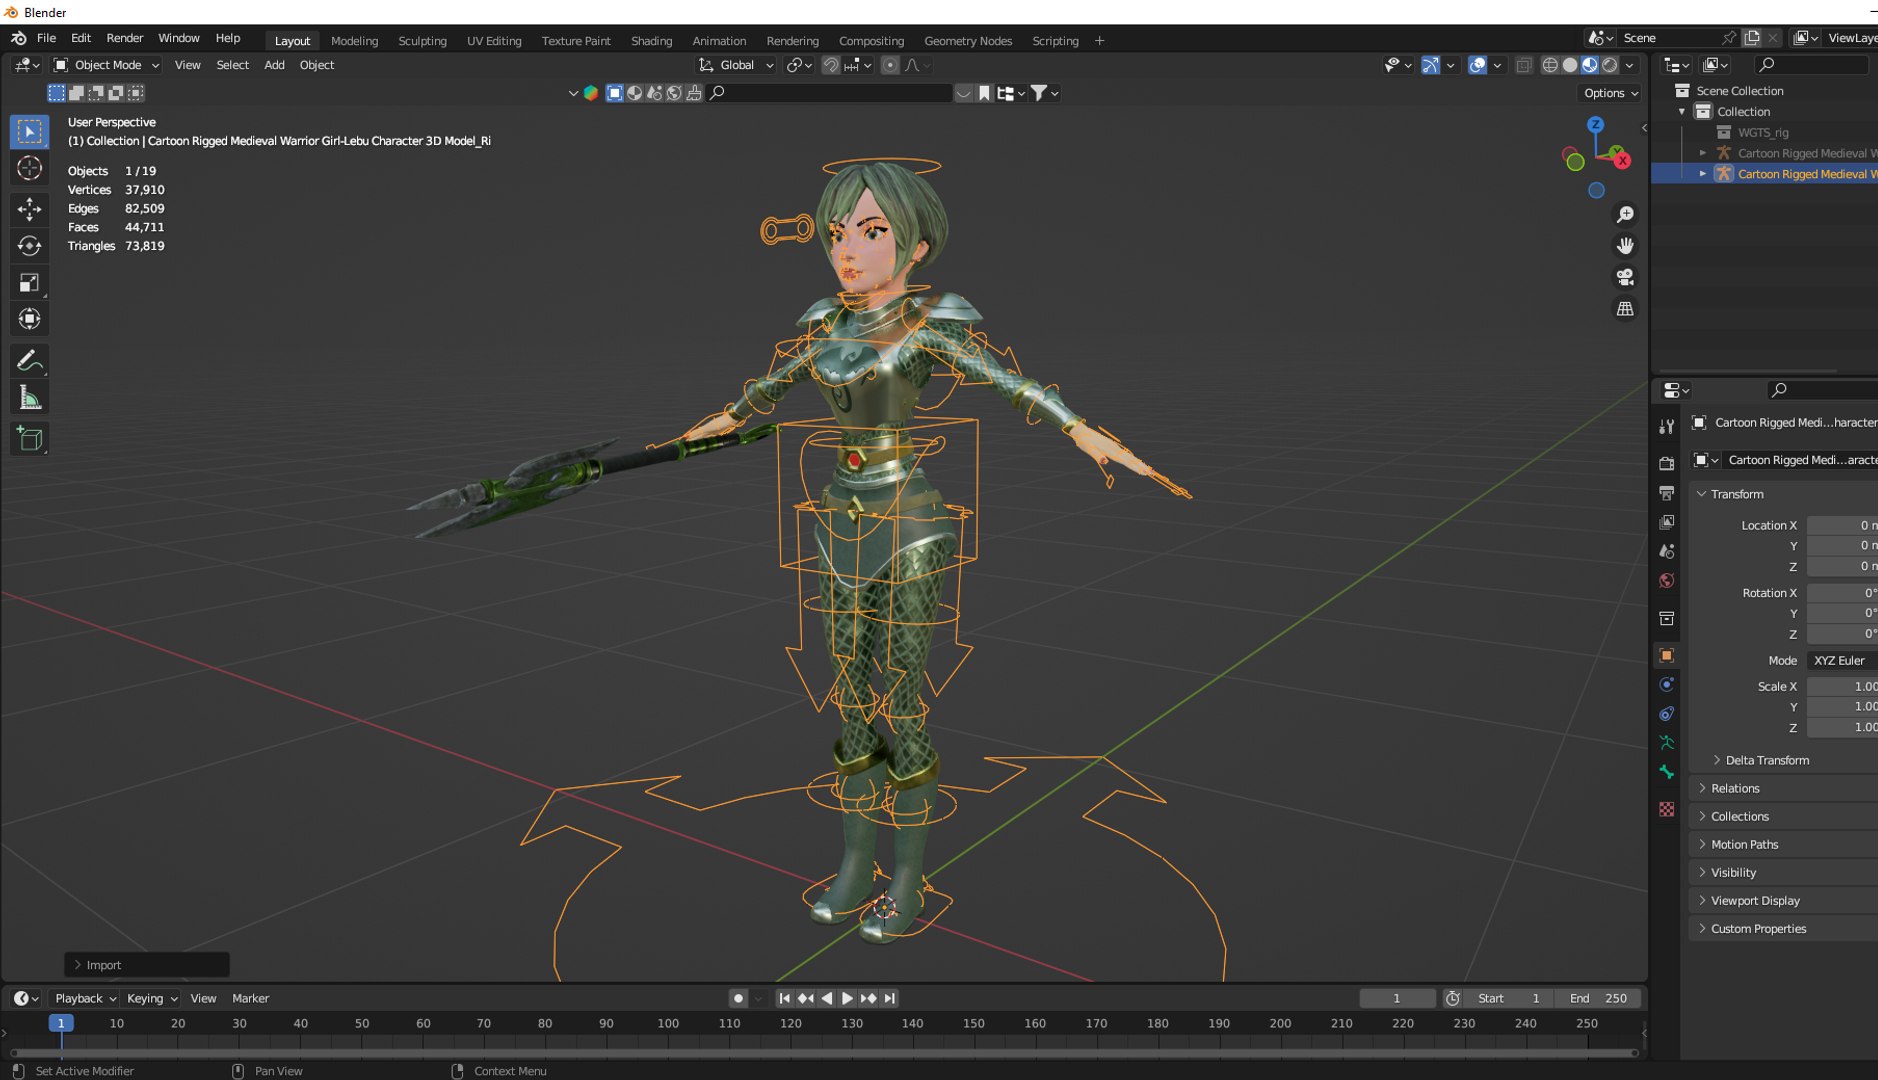This screenshot has width=1878, height=1080.
Task: Expand the Motion Paths panel
Action: (1744, 844)
